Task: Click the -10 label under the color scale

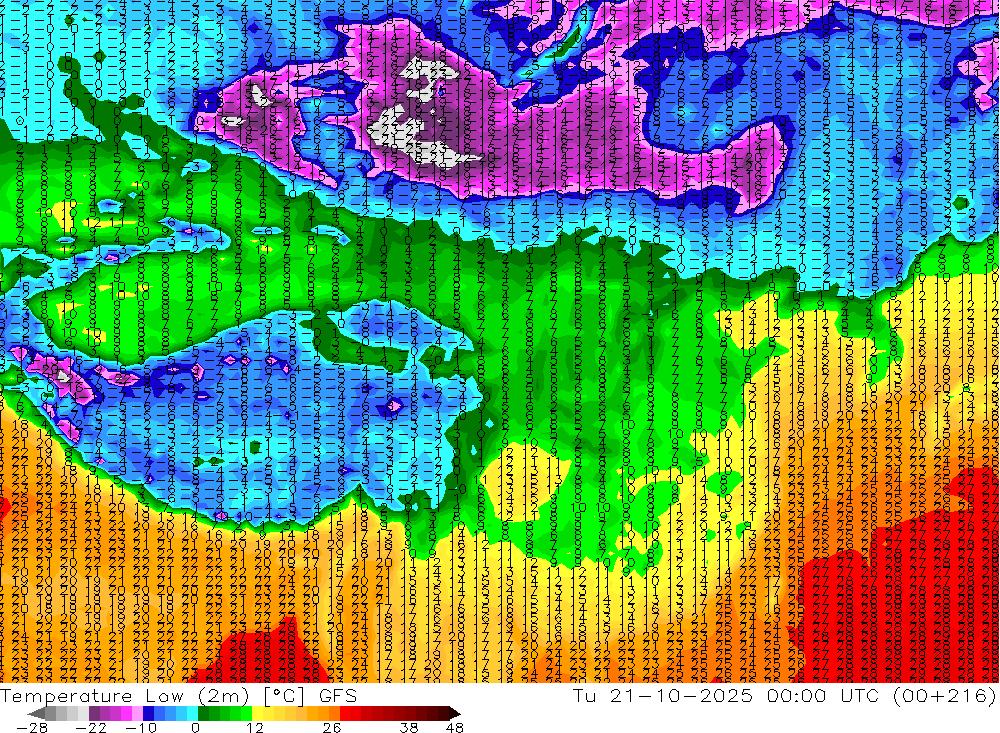Action: (141, 727)
